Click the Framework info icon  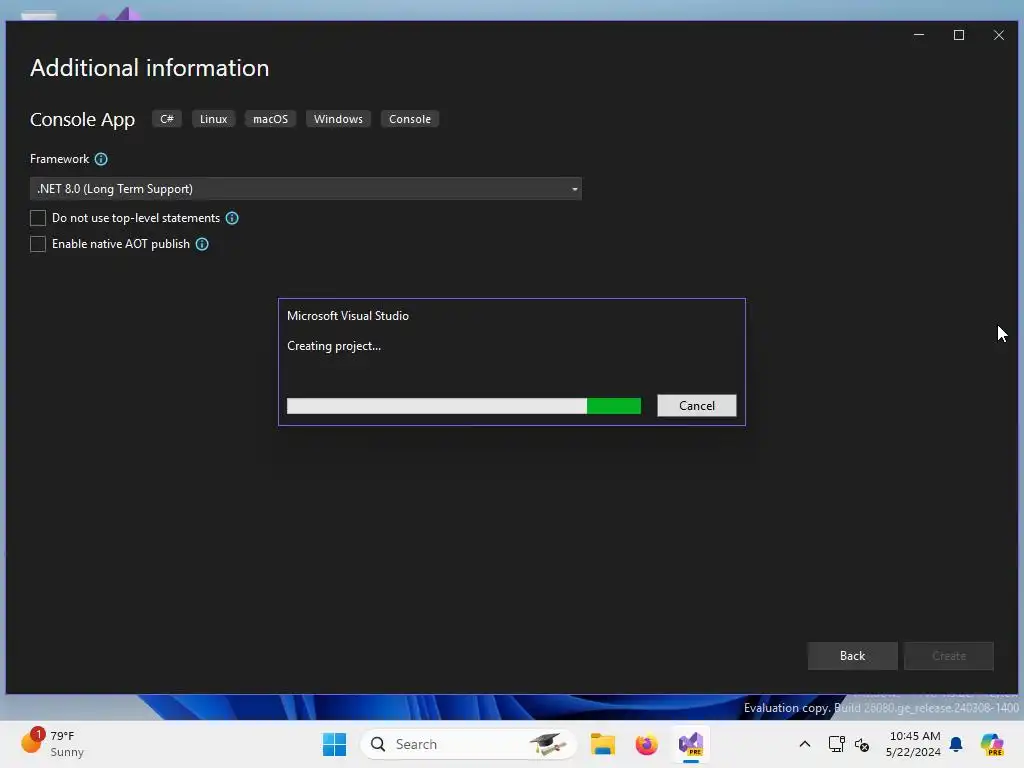click(x=101, y=159)
